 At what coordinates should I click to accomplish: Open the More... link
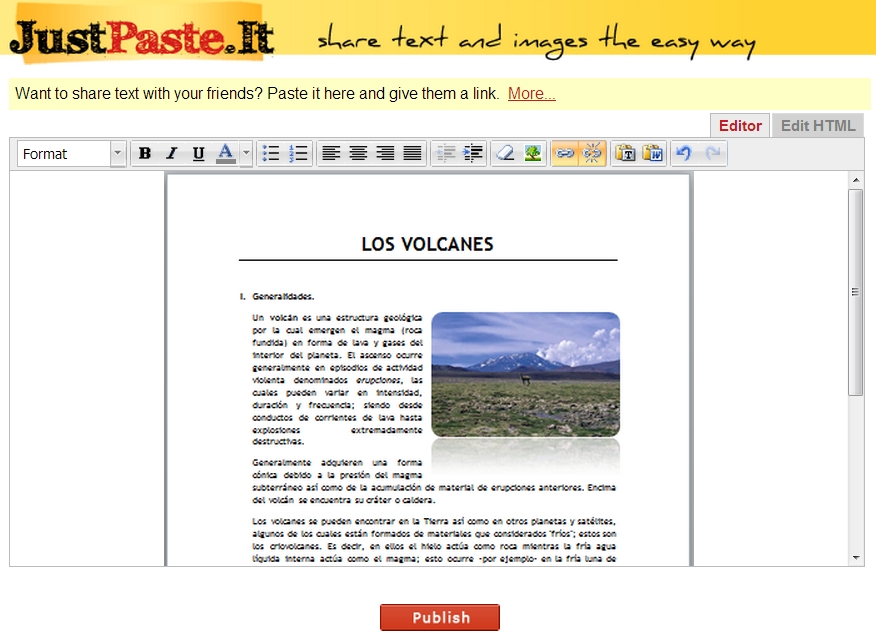tap(531, 94)
